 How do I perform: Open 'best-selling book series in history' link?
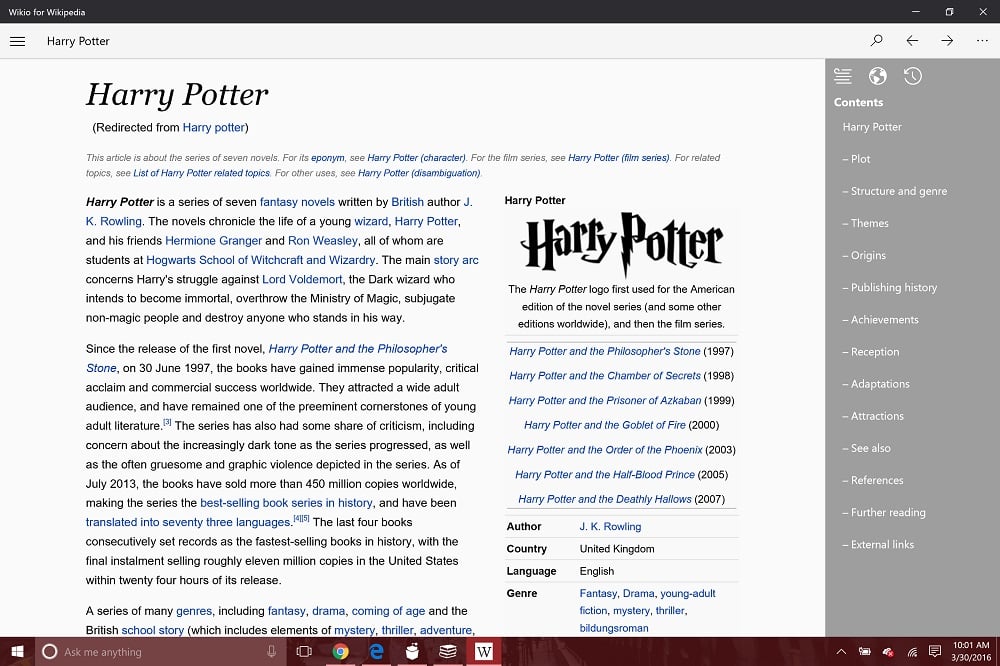(286, 503)
